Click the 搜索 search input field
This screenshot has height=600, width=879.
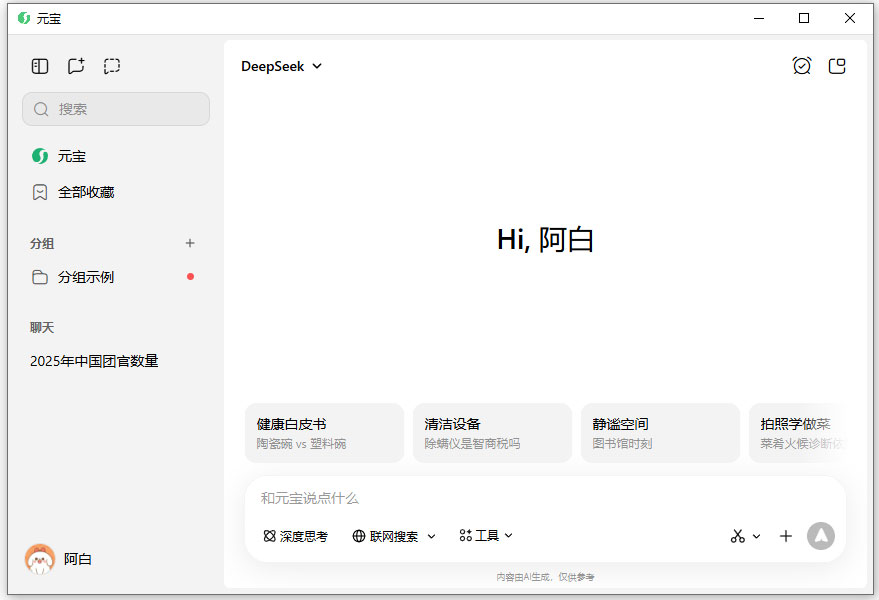(x=115, y=109)
